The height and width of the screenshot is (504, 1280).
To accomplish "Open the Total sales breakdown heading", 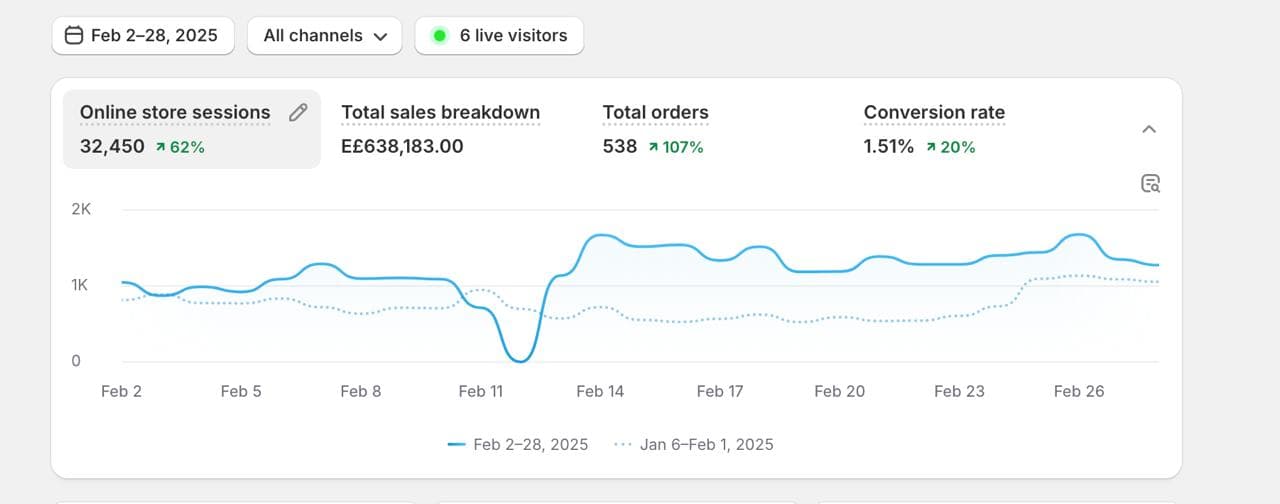I will pyautogui.click(x=440, y=113).
